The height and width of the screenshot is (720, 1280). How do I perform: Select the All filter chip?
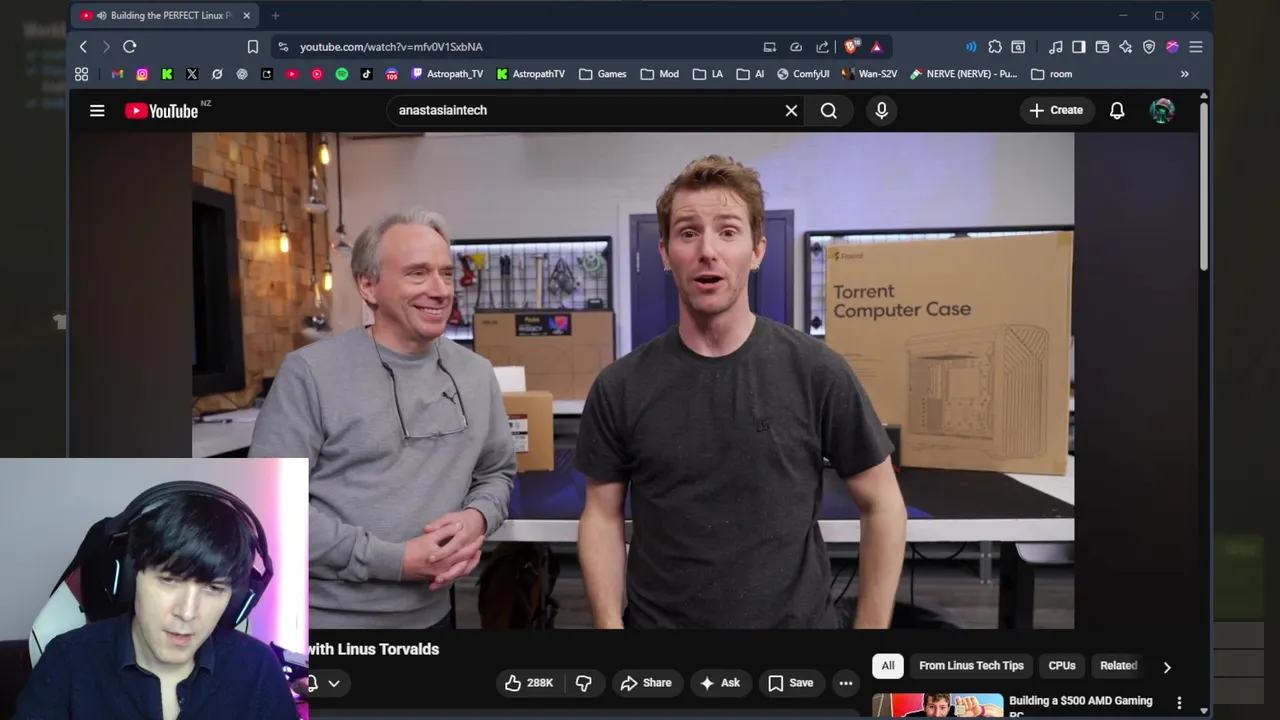pos(888,666)
